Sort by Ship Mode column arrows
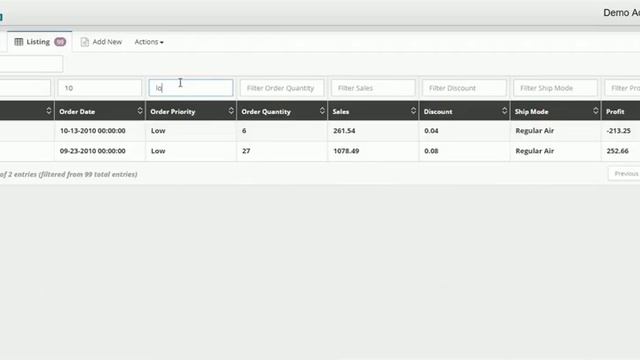The image size is (640, 360). point(596,111)
